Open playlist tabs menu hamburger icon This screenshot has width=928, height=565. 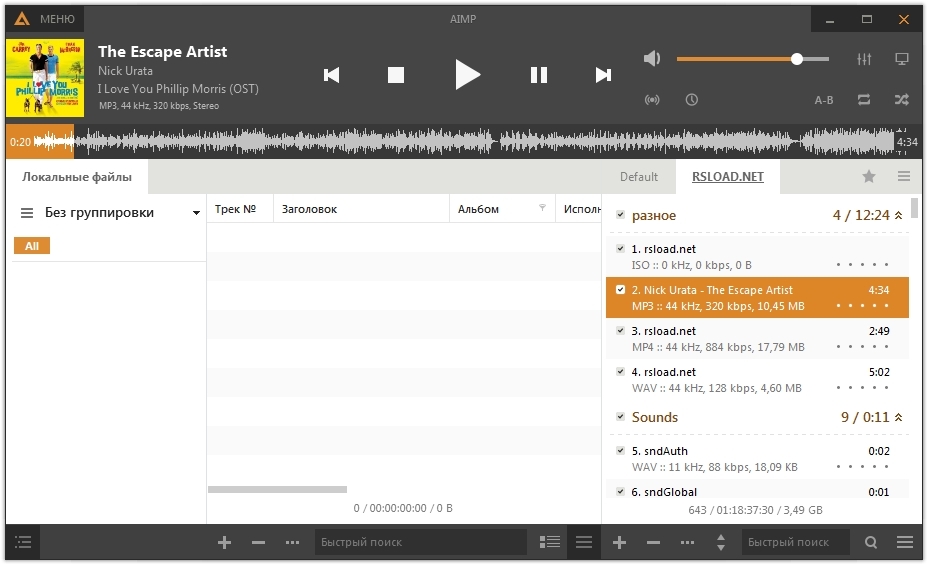(x=903, y=176)
